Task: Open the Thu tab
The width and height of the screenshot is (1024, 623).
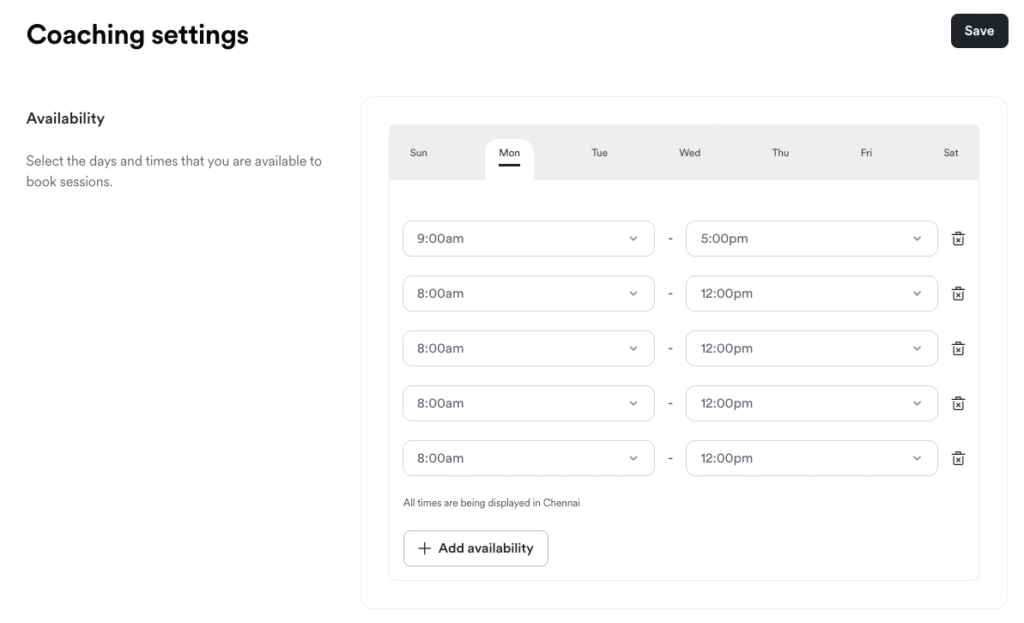Action: (780, 153)
